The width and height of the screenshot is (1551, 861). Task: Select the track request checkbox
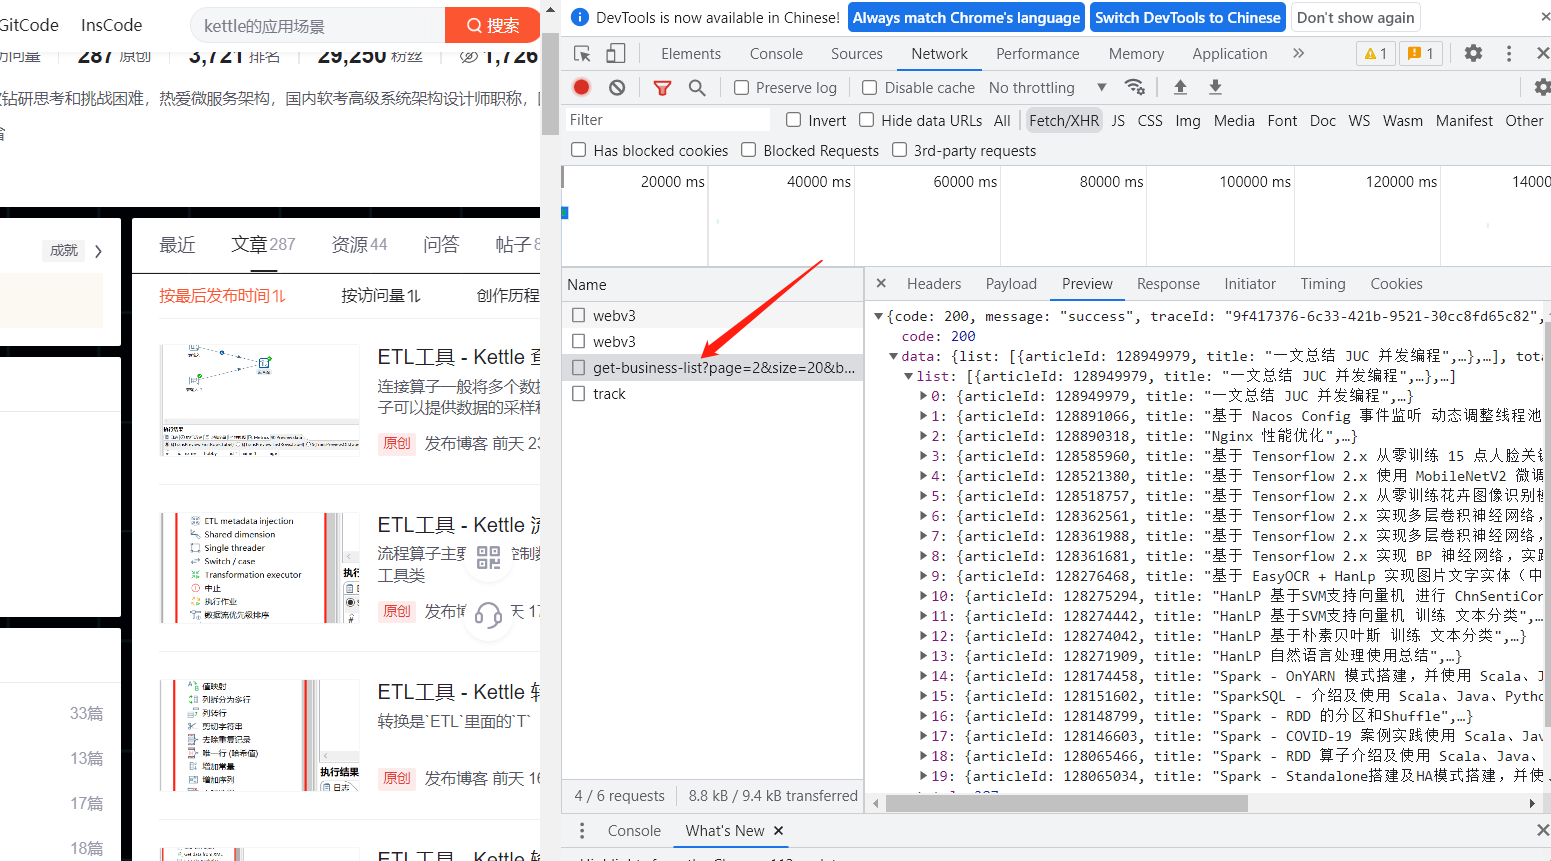coord(578,393)
